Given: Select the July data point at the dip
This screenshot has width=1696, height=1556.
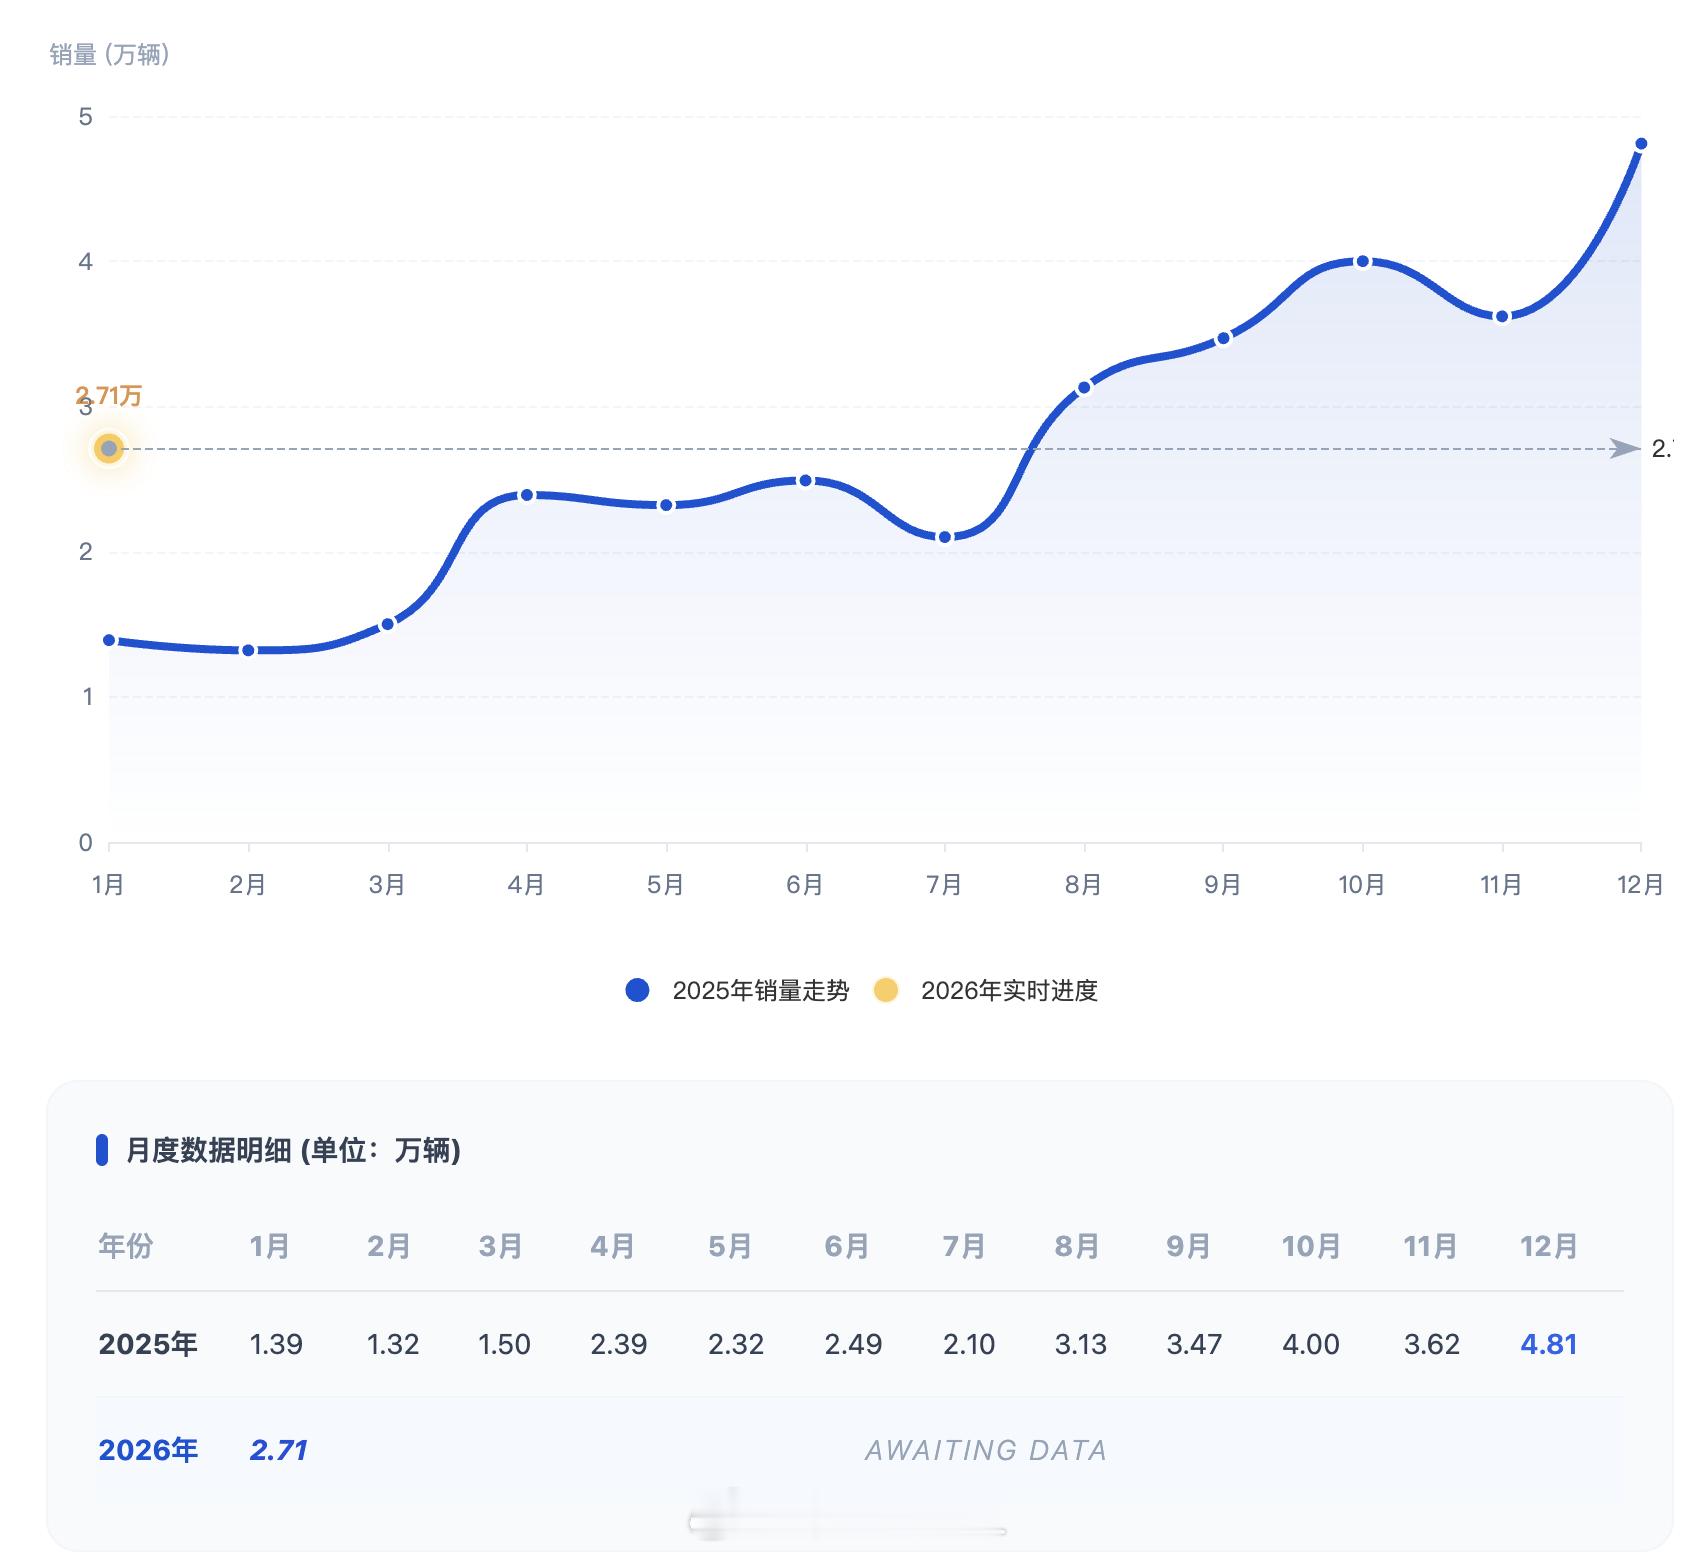Looking at the screenshot, I should tap(943, 536).
